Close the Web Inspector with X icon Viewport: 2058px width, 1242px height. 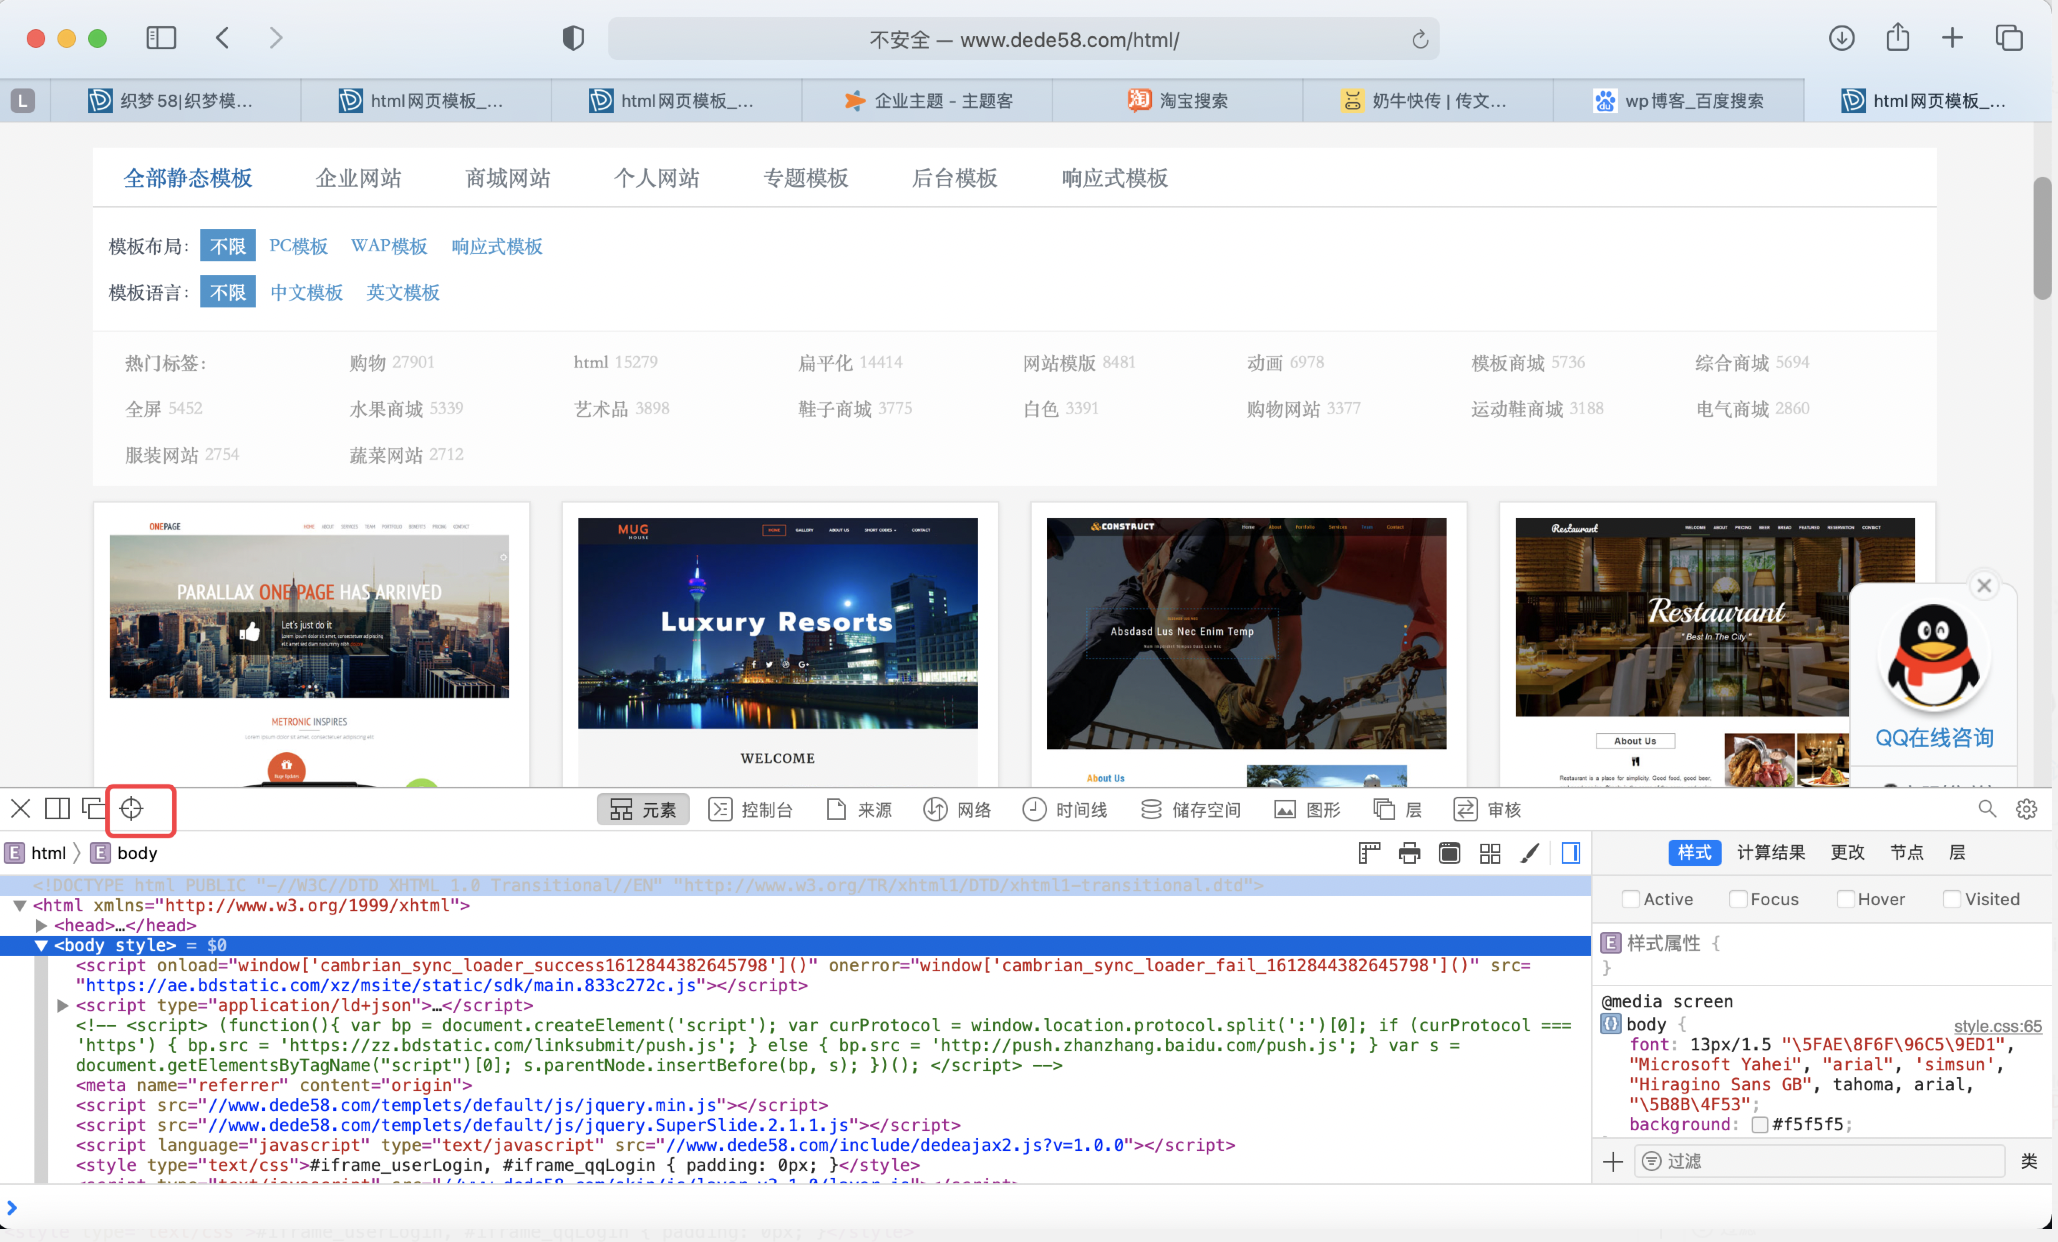21,808
